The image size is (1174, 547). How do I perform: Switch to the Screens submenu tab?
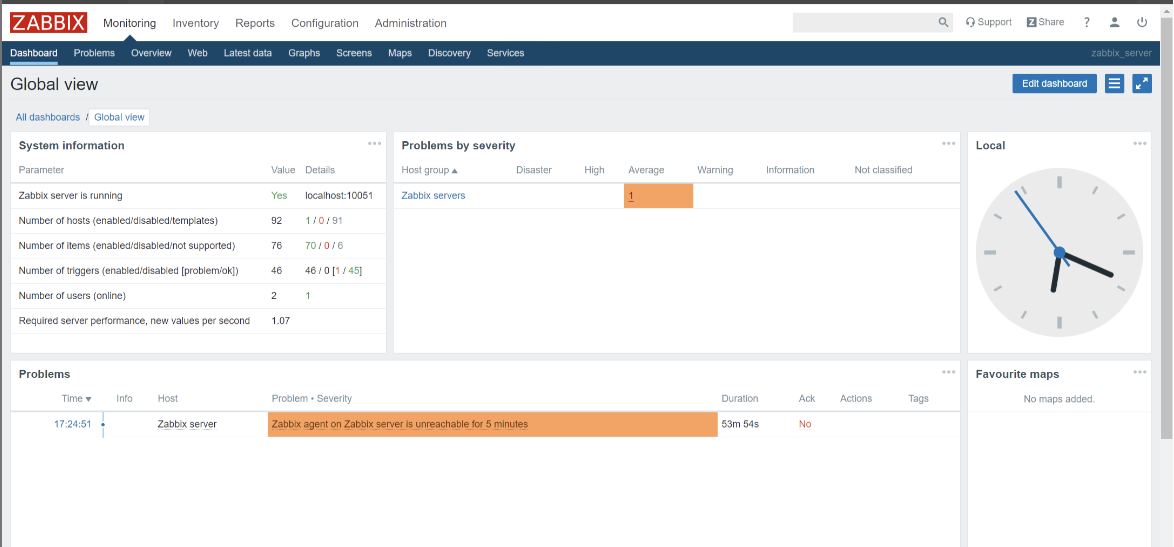[354, 53]
